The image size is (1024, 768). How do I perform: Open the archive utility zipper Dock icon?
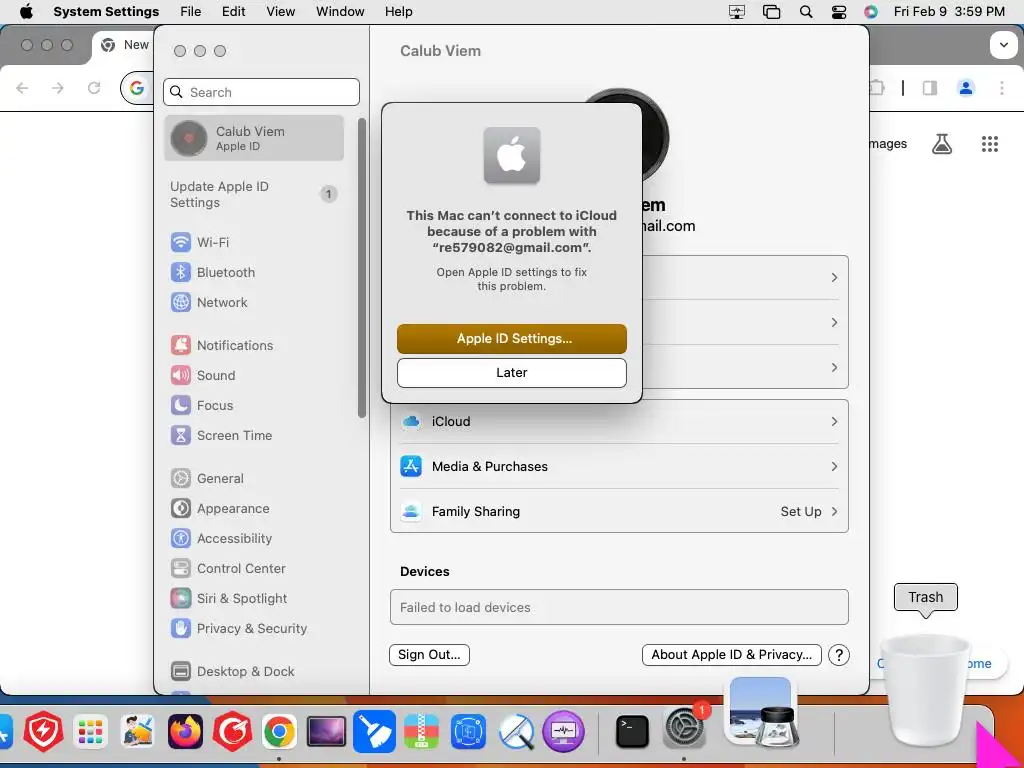pyautogui.click(x=421, y=731)
